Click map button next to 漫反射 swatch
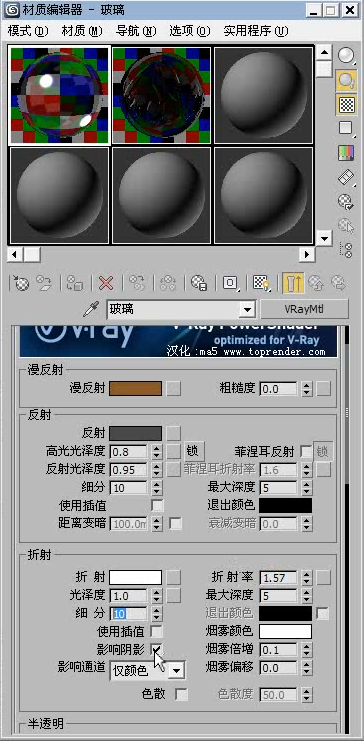Image resolution: width=364 pixels, height=741 pixels. tap(173, 389)
